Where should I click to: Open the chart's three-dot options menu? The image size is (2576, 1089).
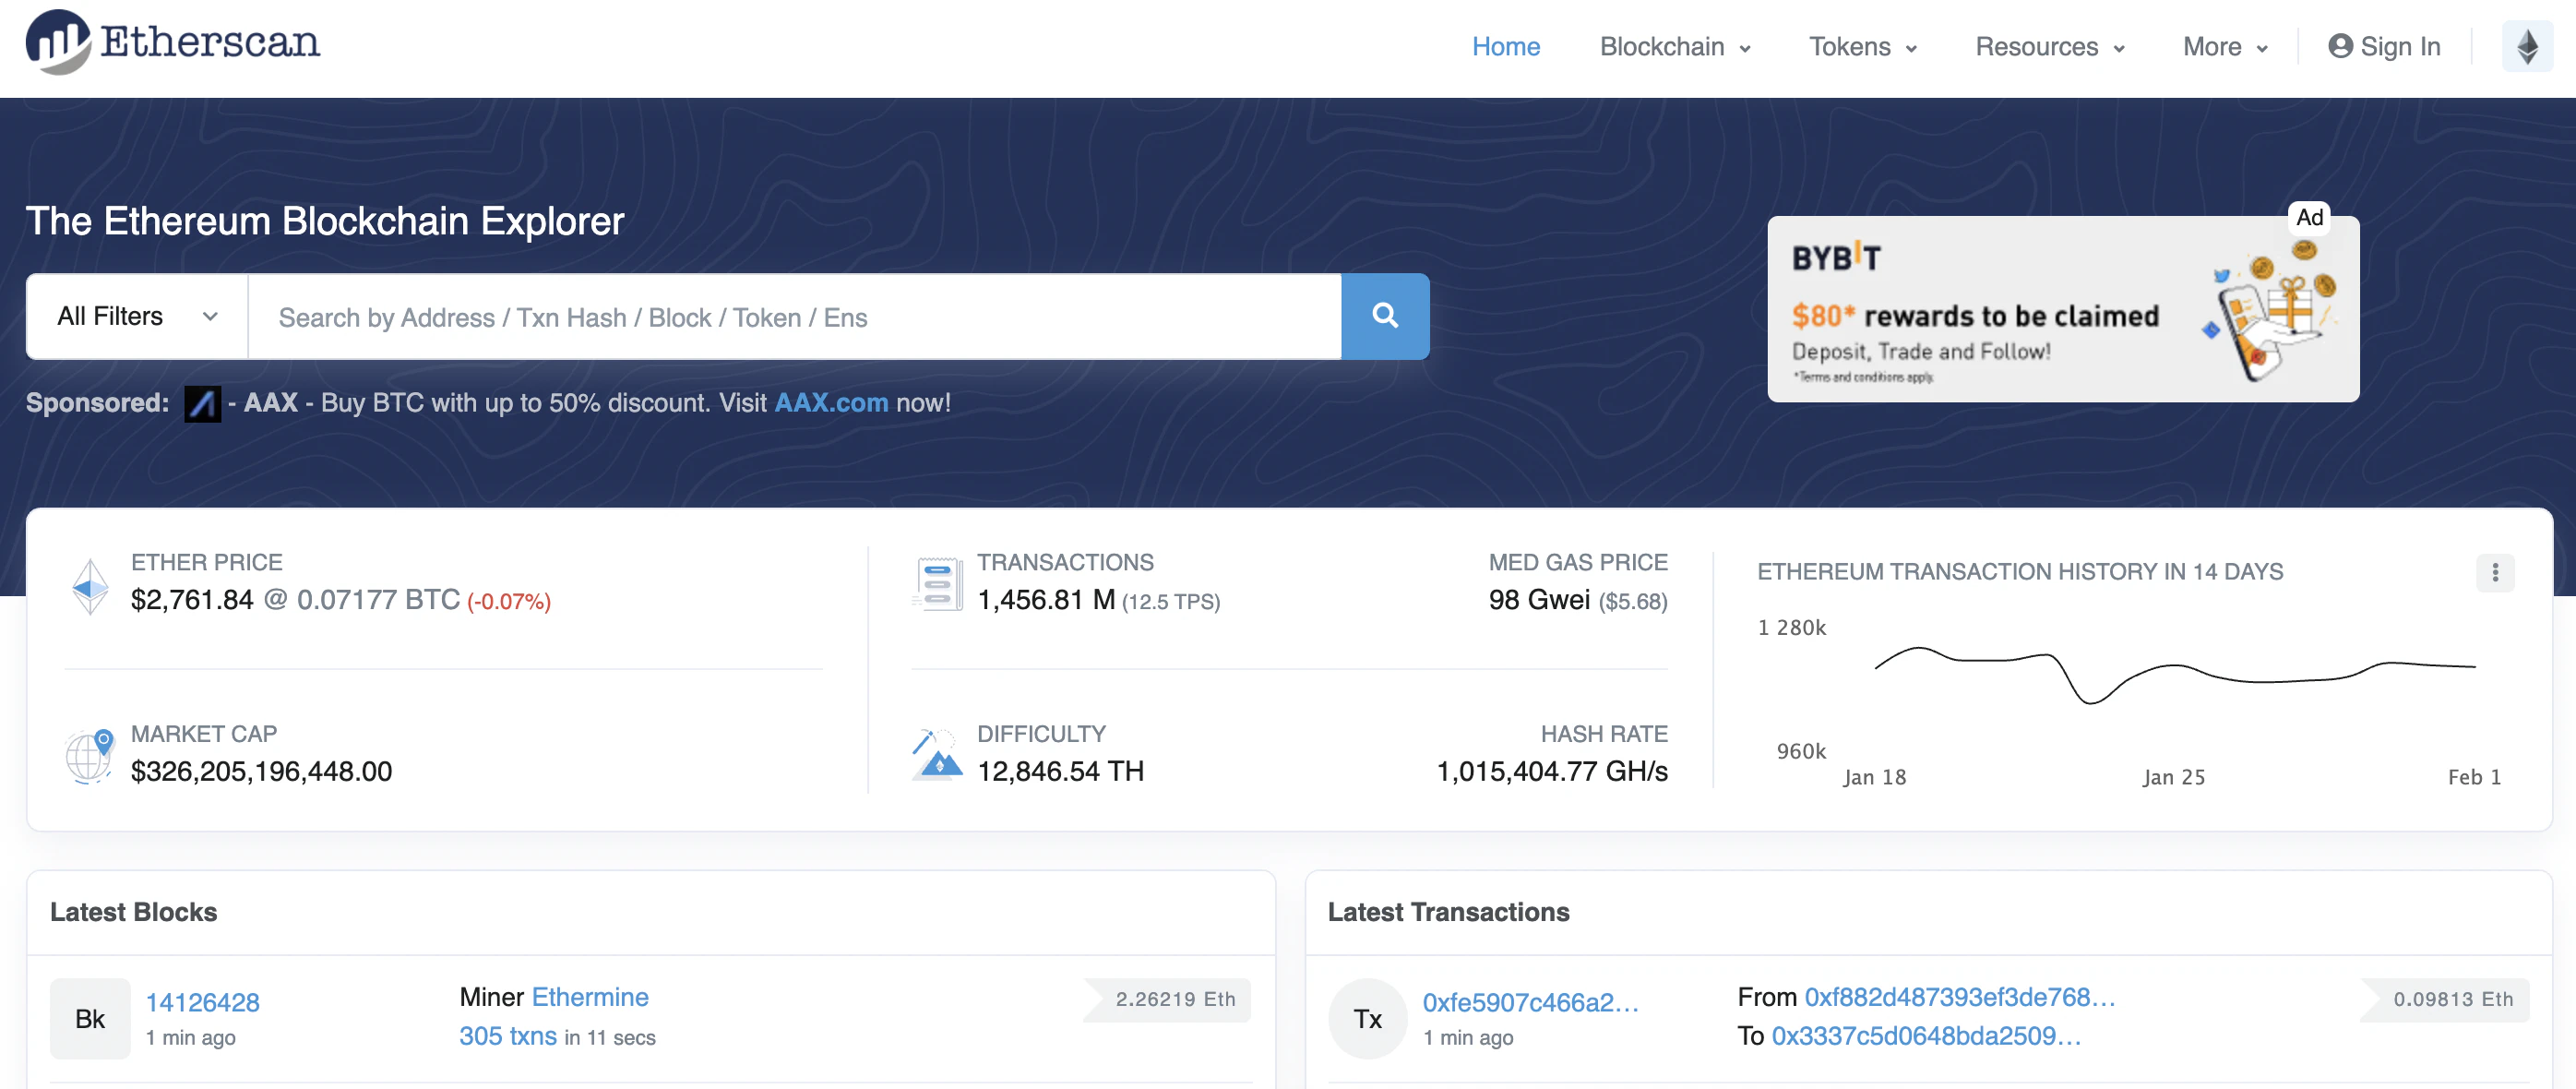tap(2494, 572)
